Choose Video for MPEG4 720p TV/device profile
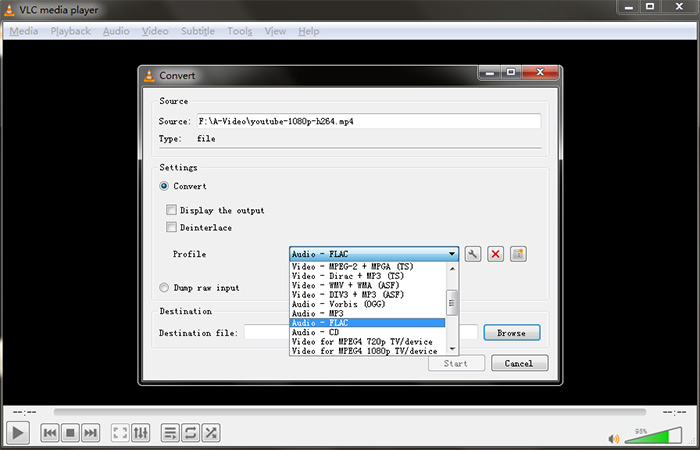This screenshot has height=450, width=700. pos(367,342)
